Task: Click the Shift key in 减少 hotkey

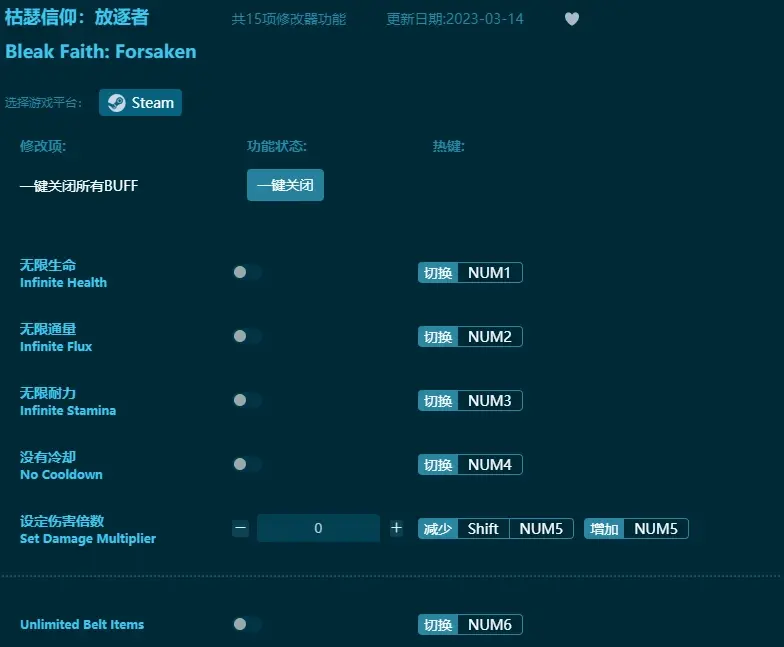Action: 483,528
